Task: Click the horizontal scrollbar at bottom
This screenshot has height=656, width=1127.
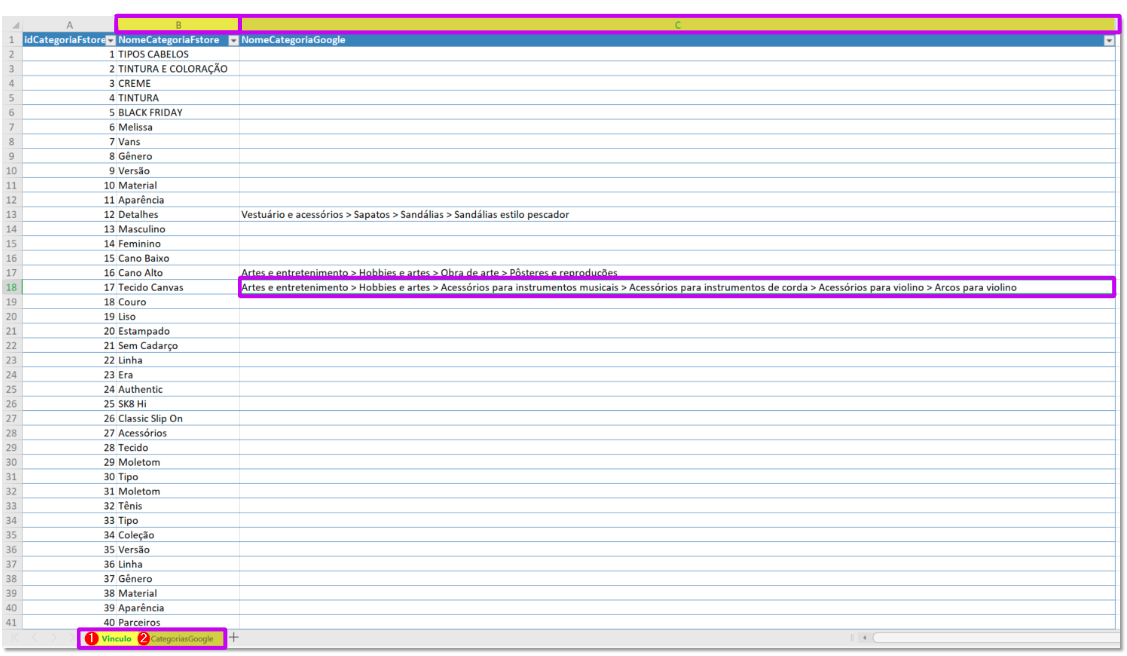Action: coord(990,637)
